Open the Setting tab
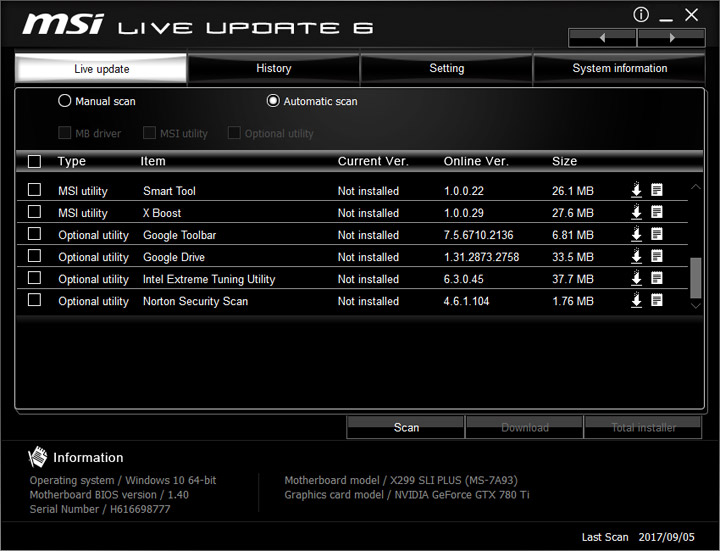720x551 pixels. pos(446,68)
